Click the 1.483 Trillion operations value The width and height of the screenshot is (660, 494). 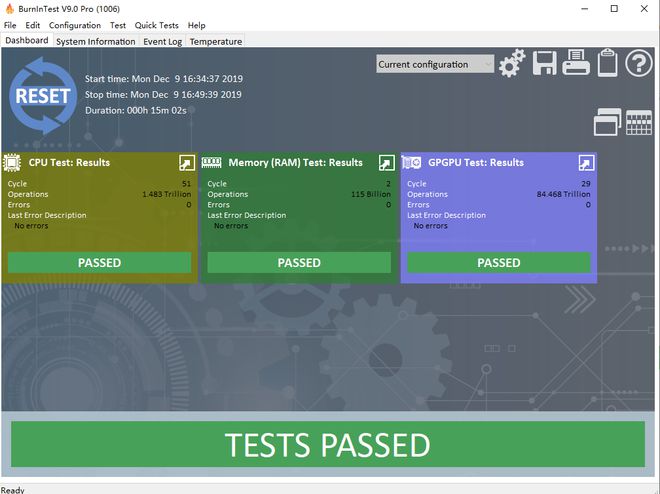tap(167, 194)
